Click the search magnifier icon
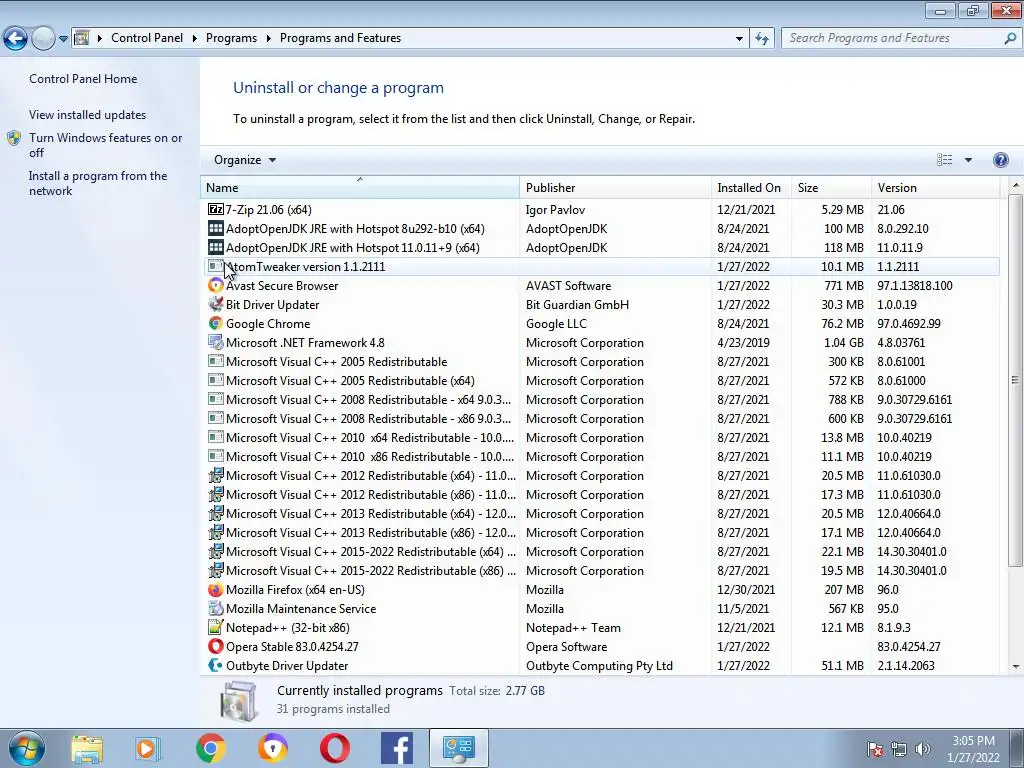Screen dimensions: 1024x768 pyautogui.click(x=1010, y=39)
